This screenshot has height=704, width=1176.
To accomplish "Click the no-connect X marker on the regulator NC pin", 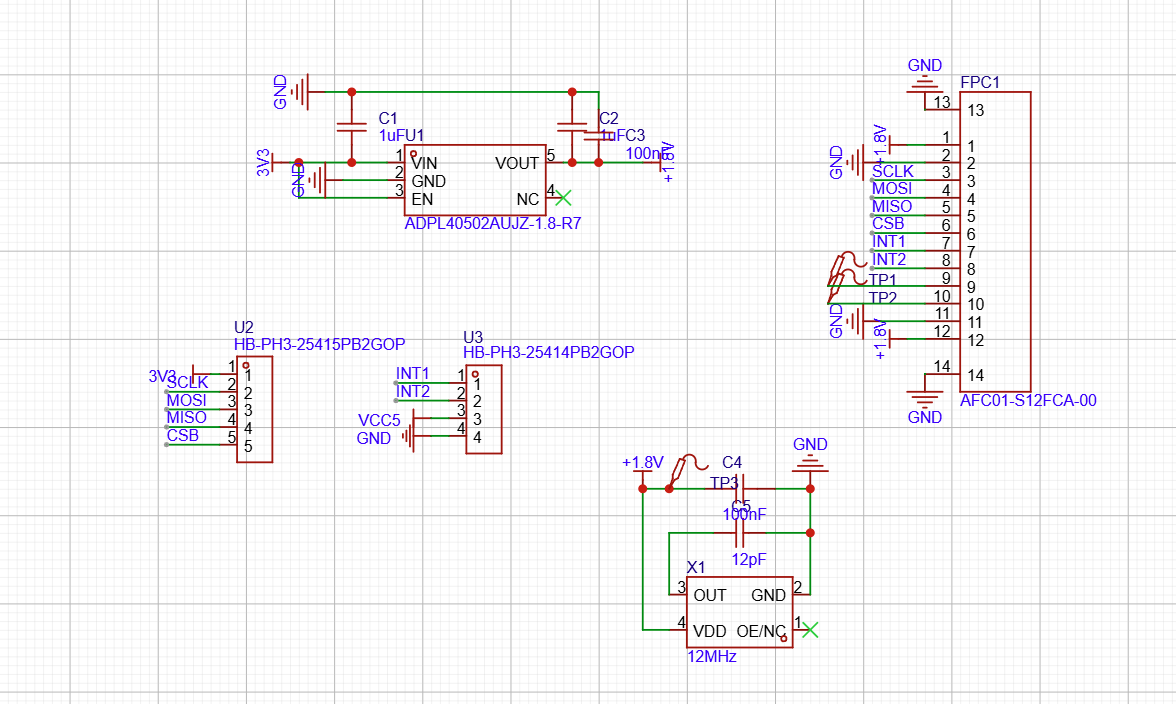I will [x=563, y=198].
